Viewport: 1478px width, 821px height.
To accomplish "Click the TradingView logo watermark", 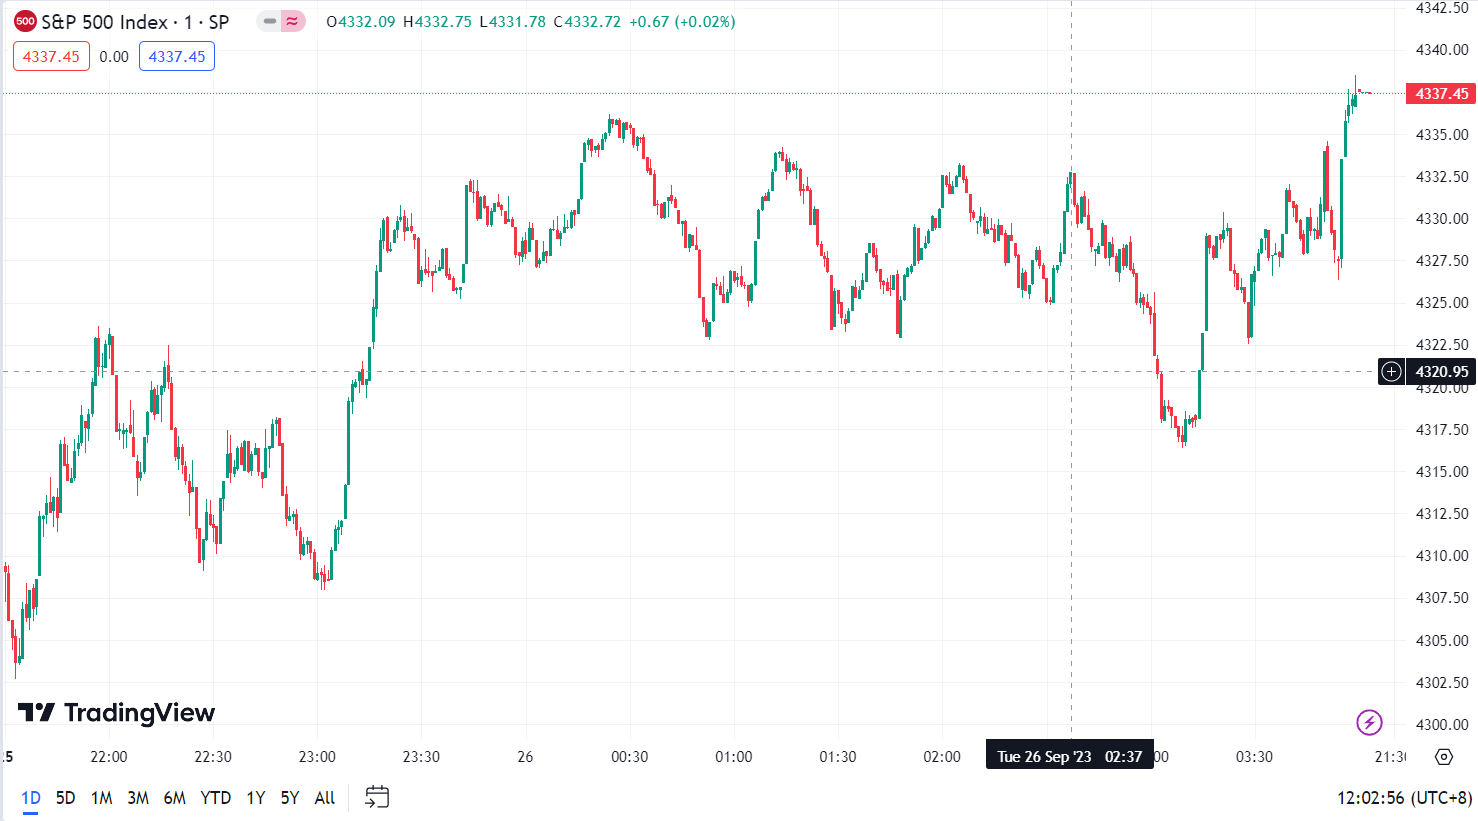I will pos(117,712).
